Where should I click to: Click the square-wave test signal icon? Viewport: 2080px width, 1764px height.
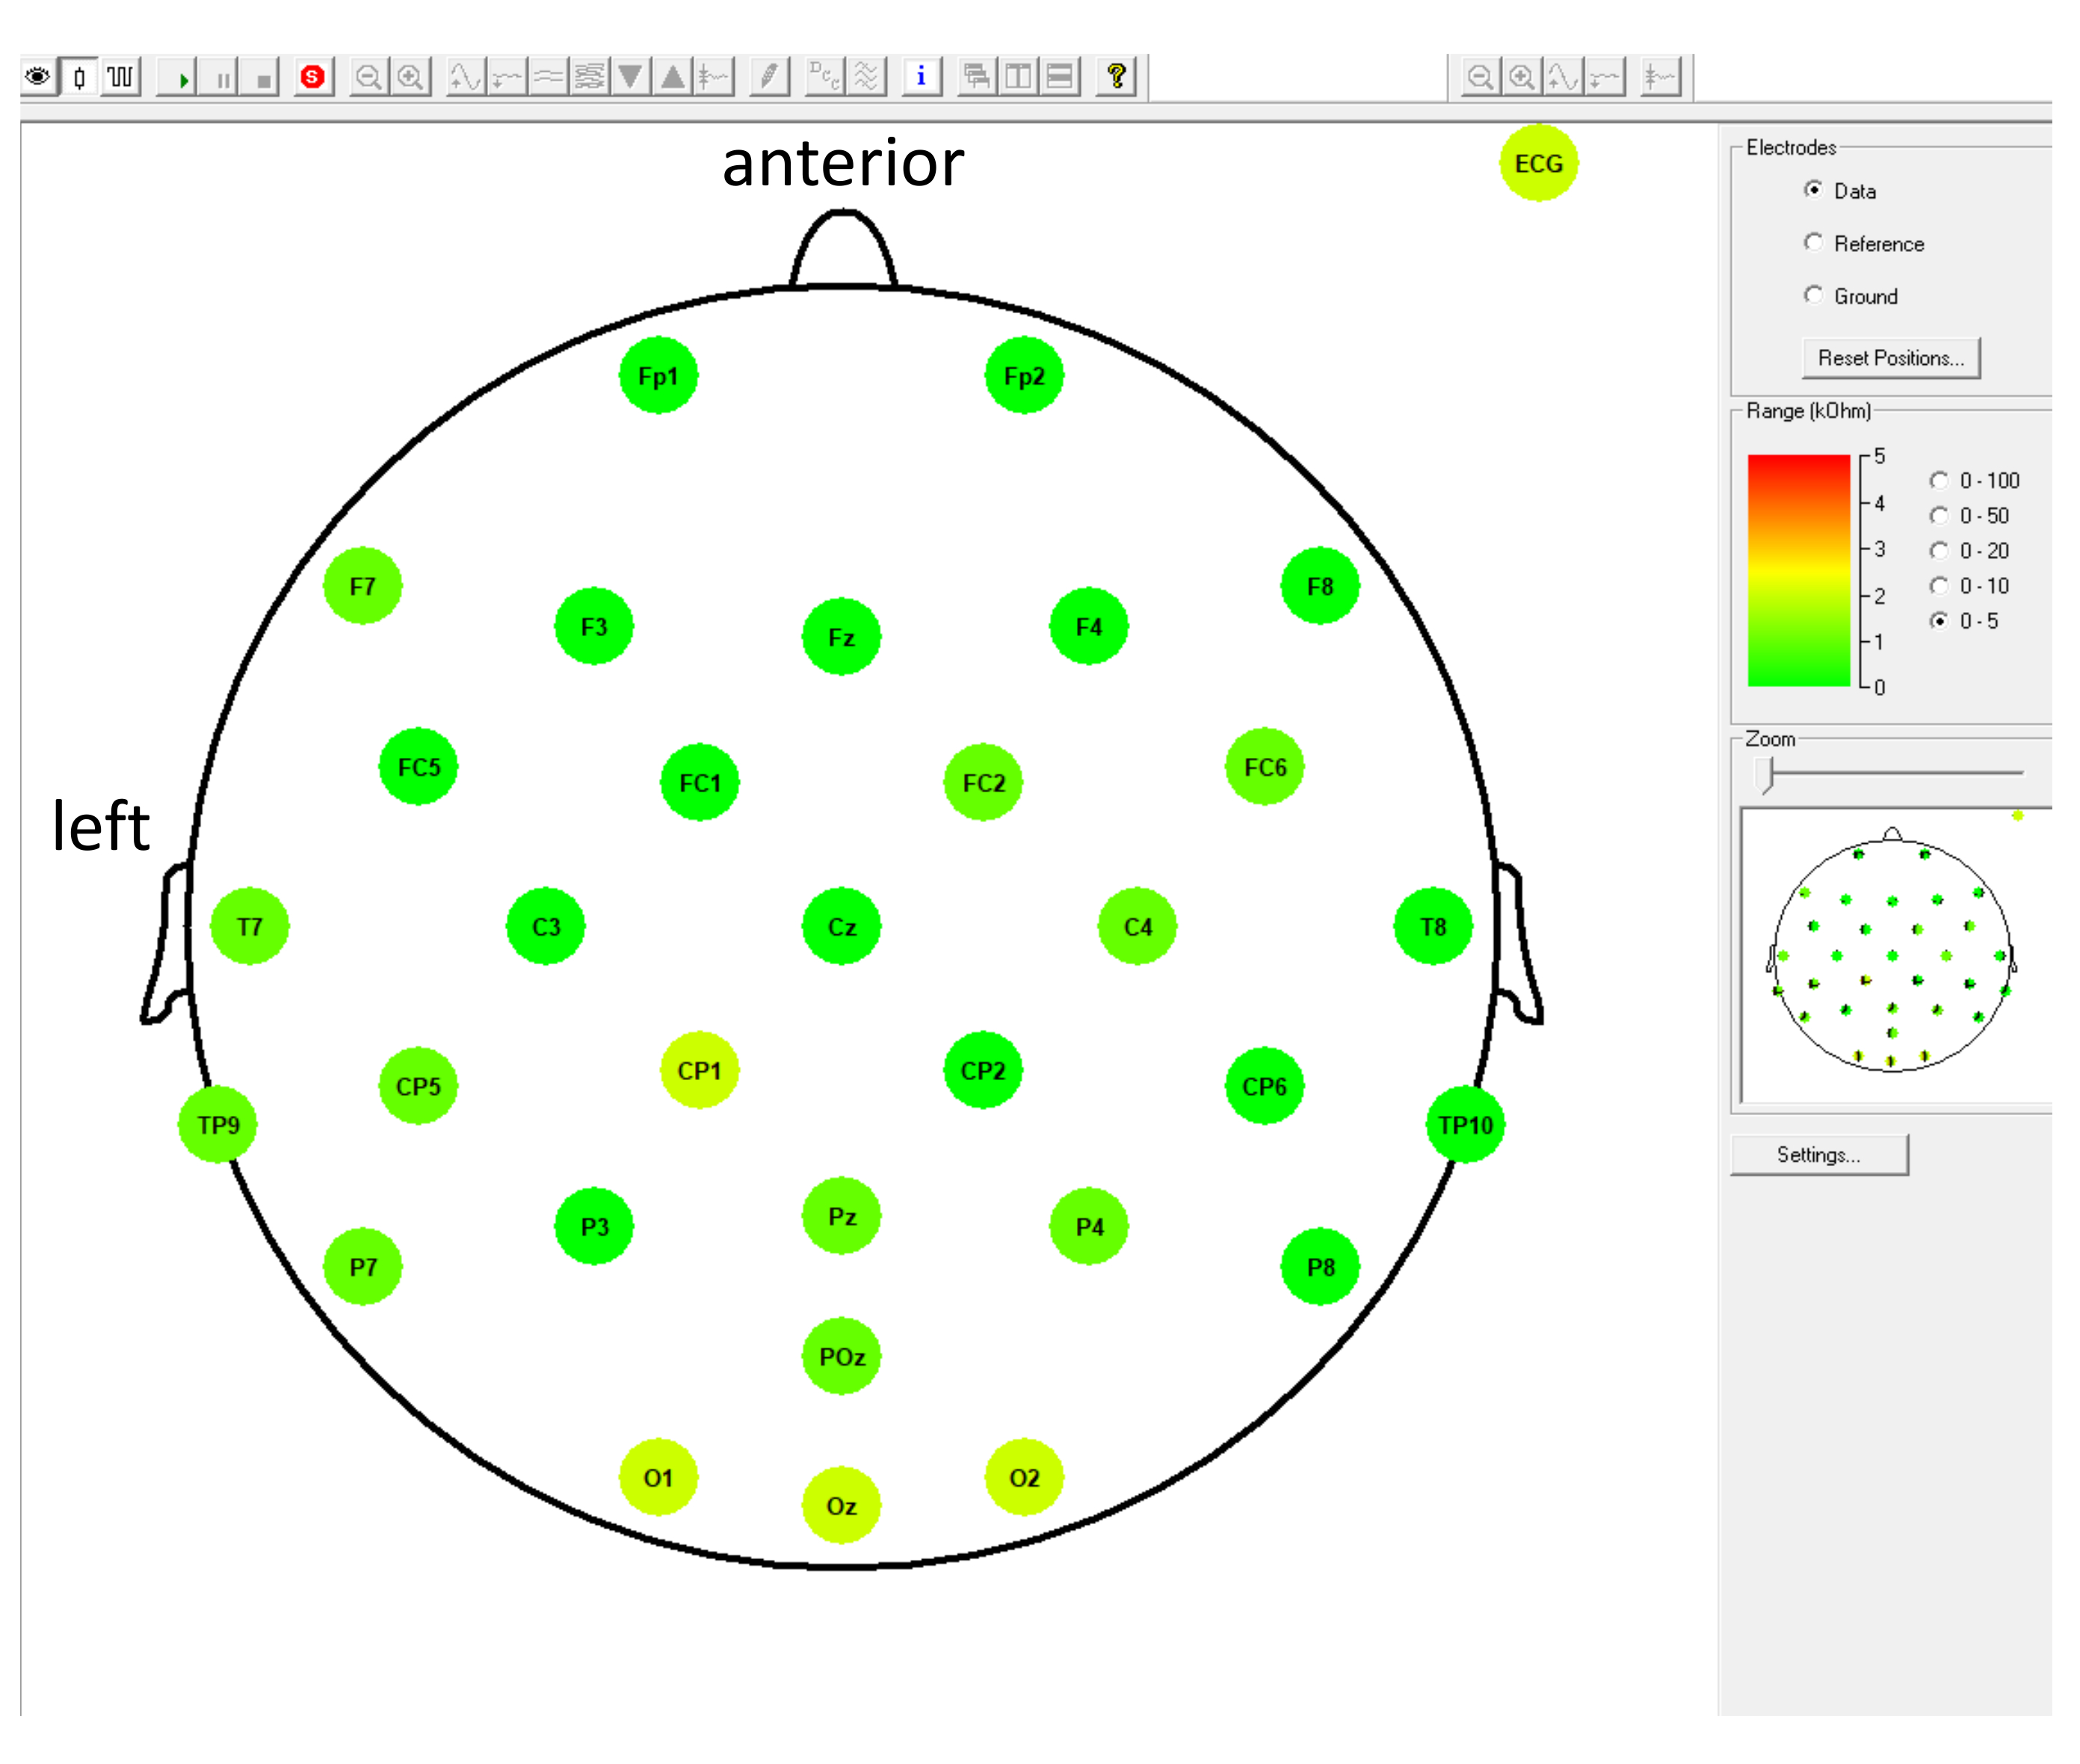(120, 77)
